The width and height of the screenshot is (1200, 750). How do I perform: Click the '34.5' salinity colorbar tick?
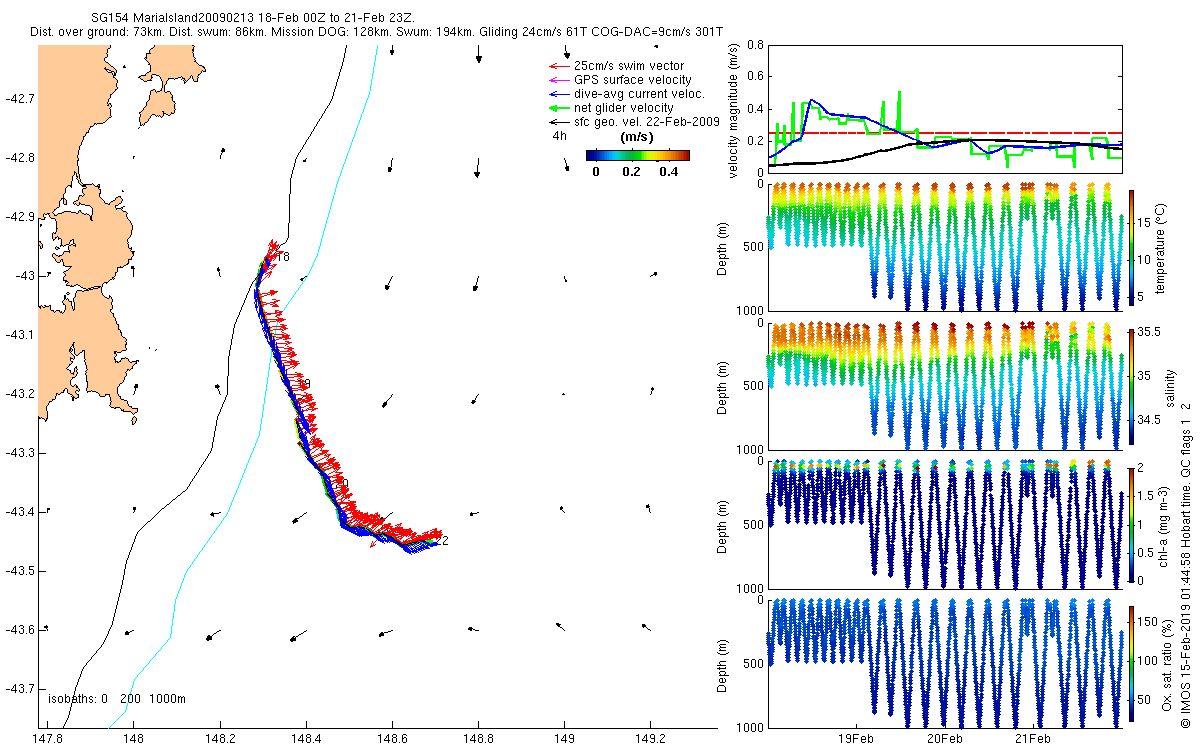tap(1150, 421)
